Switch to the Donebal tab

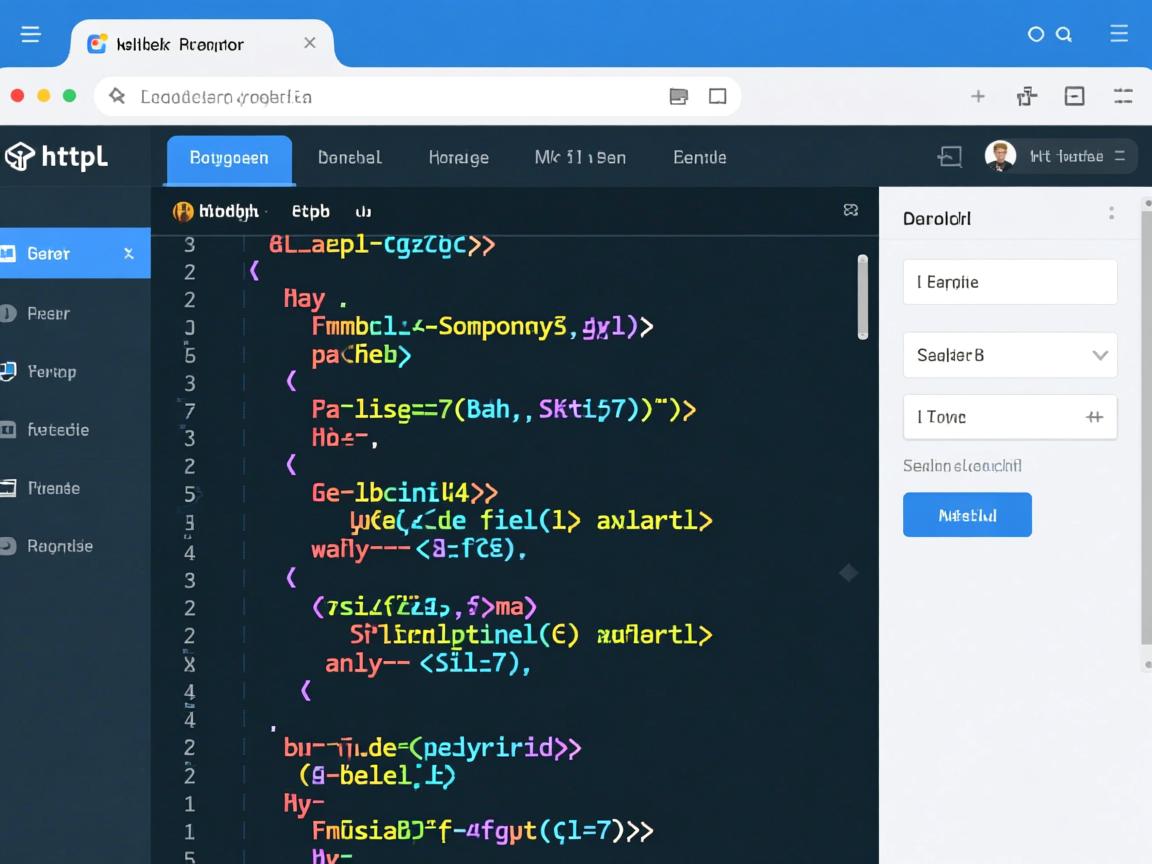(349, 157)
